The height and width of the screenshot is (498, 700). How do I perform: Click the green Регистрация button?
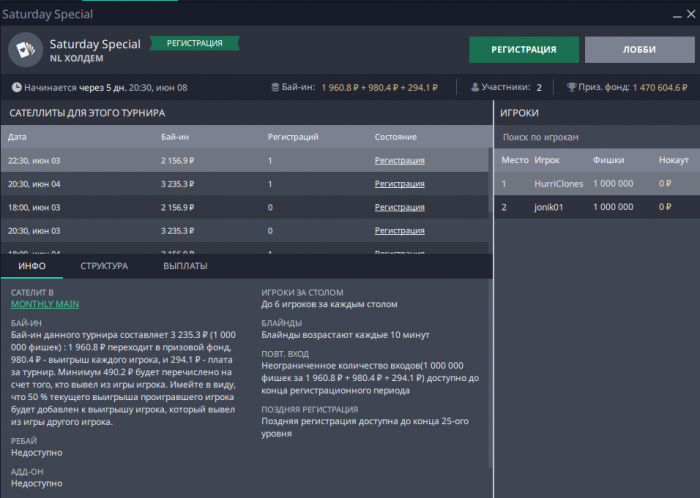click(524, 49)
